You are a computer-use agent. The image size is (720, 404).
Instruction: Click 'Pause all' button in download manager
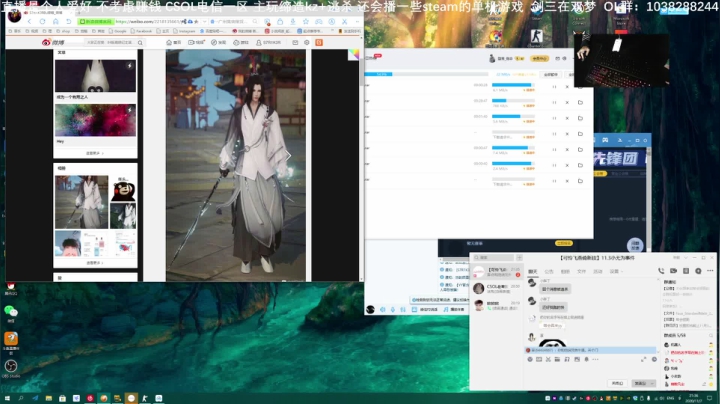[551, 74]
